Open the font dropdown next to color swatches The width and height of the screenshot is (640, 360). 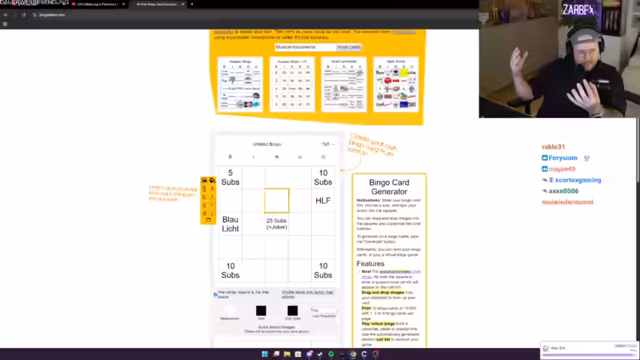[x=324, y=310]
